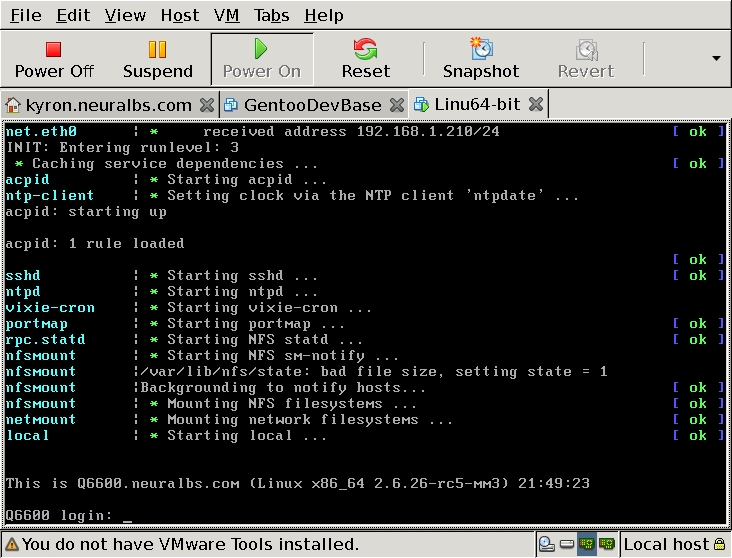Click the lock icon beside Local host
Viewport: 732px width, 558px height.
tap(719, 544)
